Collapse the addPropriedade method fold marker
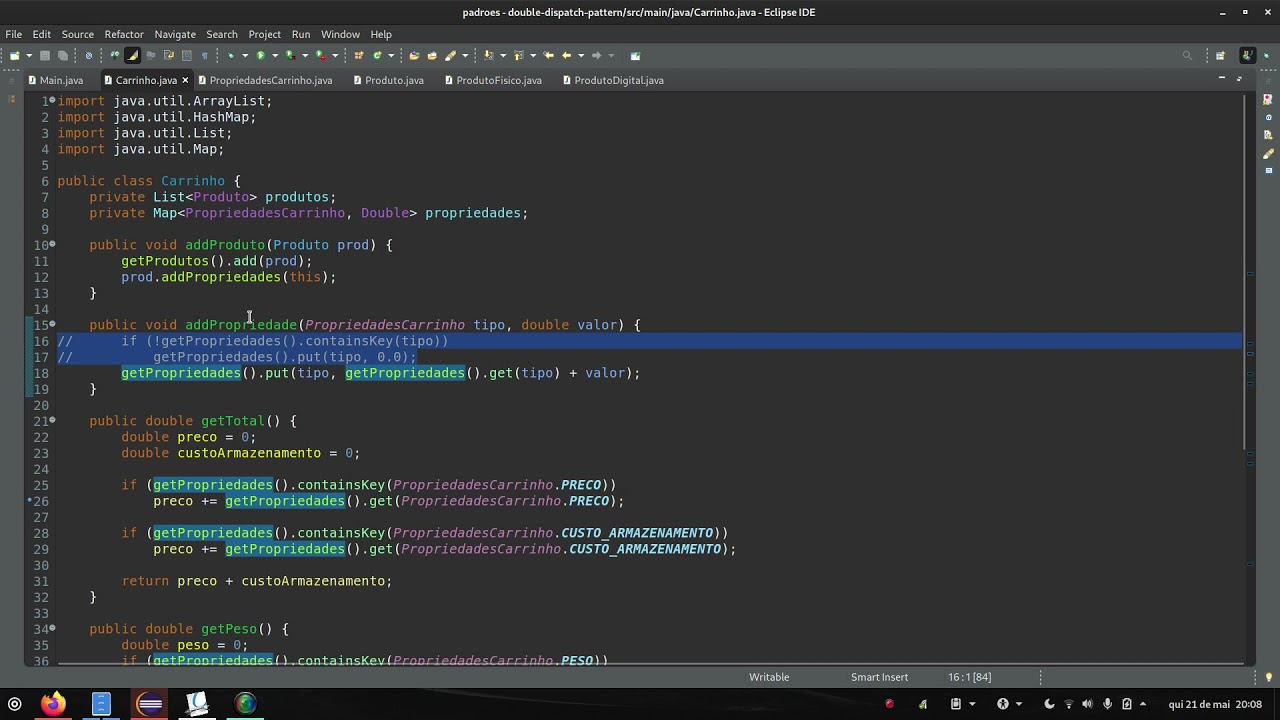 [x=52, y=325]
